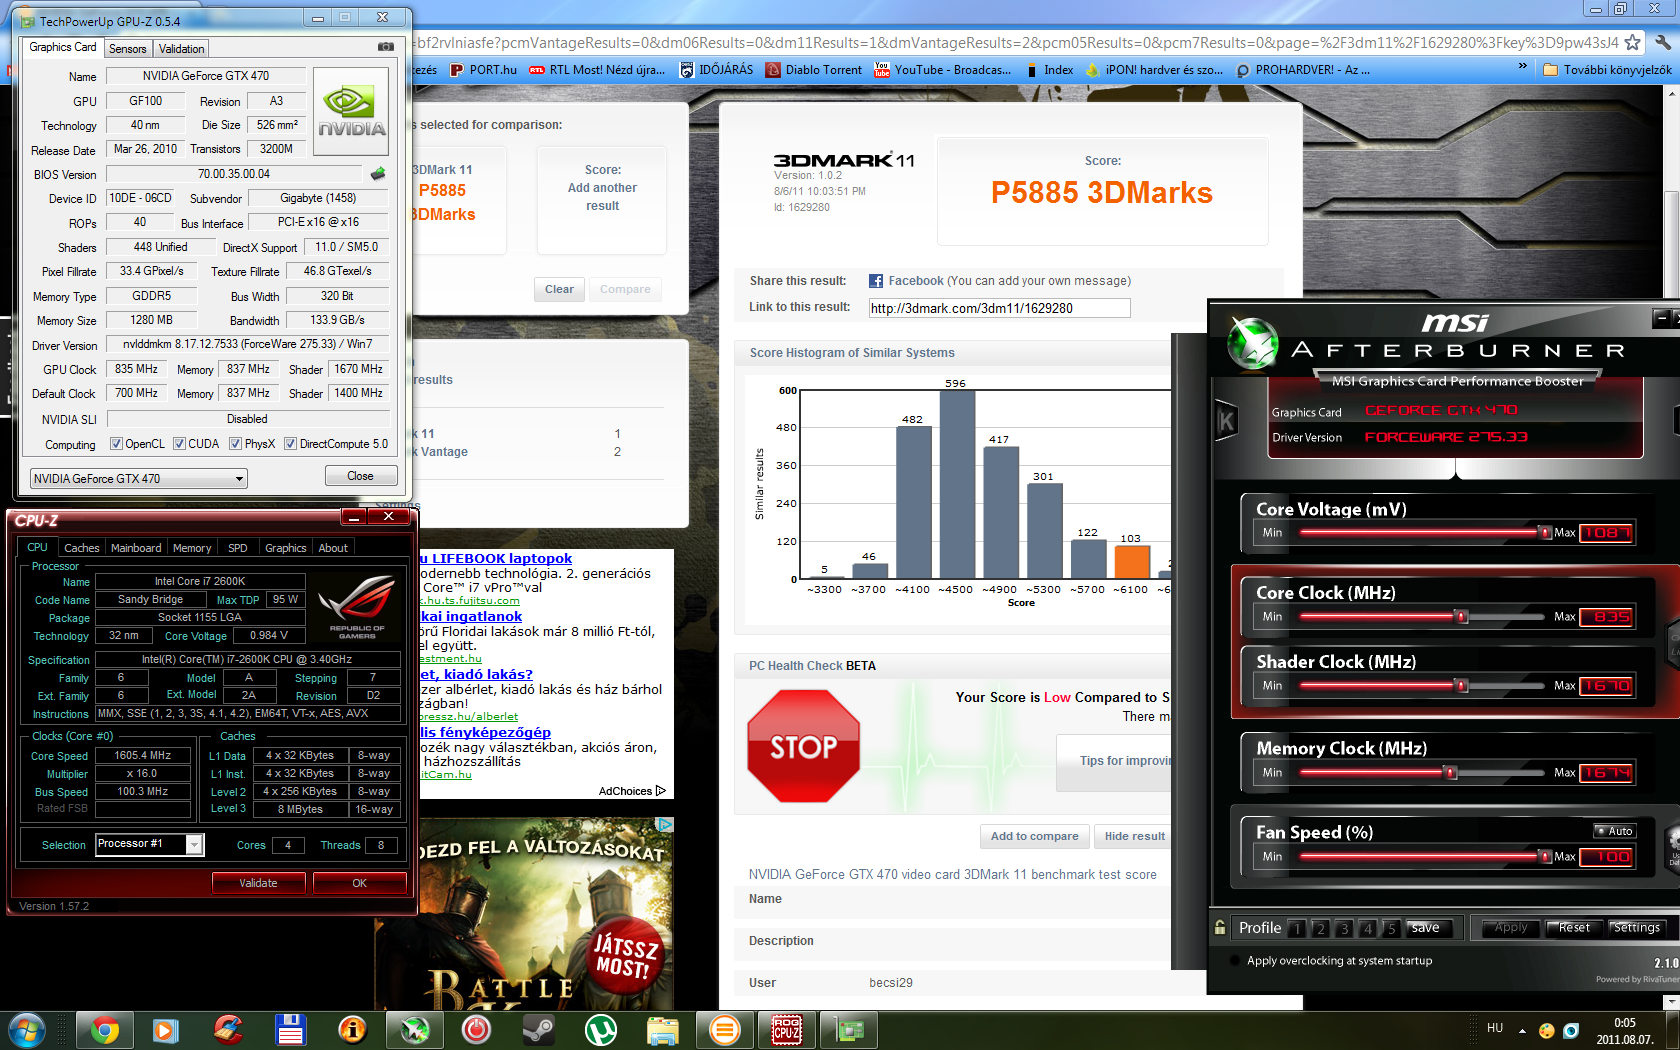Screen dimensions: 1680x1050
Task: Launch Windows Media Player from taskbar
Action: (x=166, y=1029)
